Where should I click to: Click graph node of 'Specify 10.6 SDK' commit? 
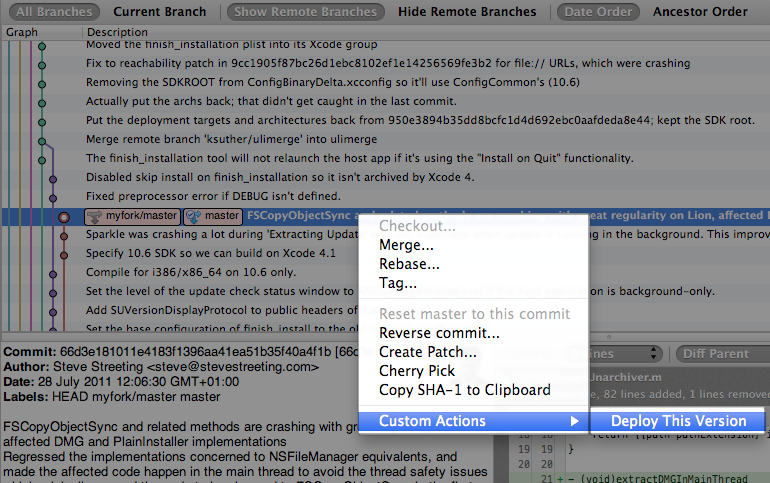(x=63, y=253)
